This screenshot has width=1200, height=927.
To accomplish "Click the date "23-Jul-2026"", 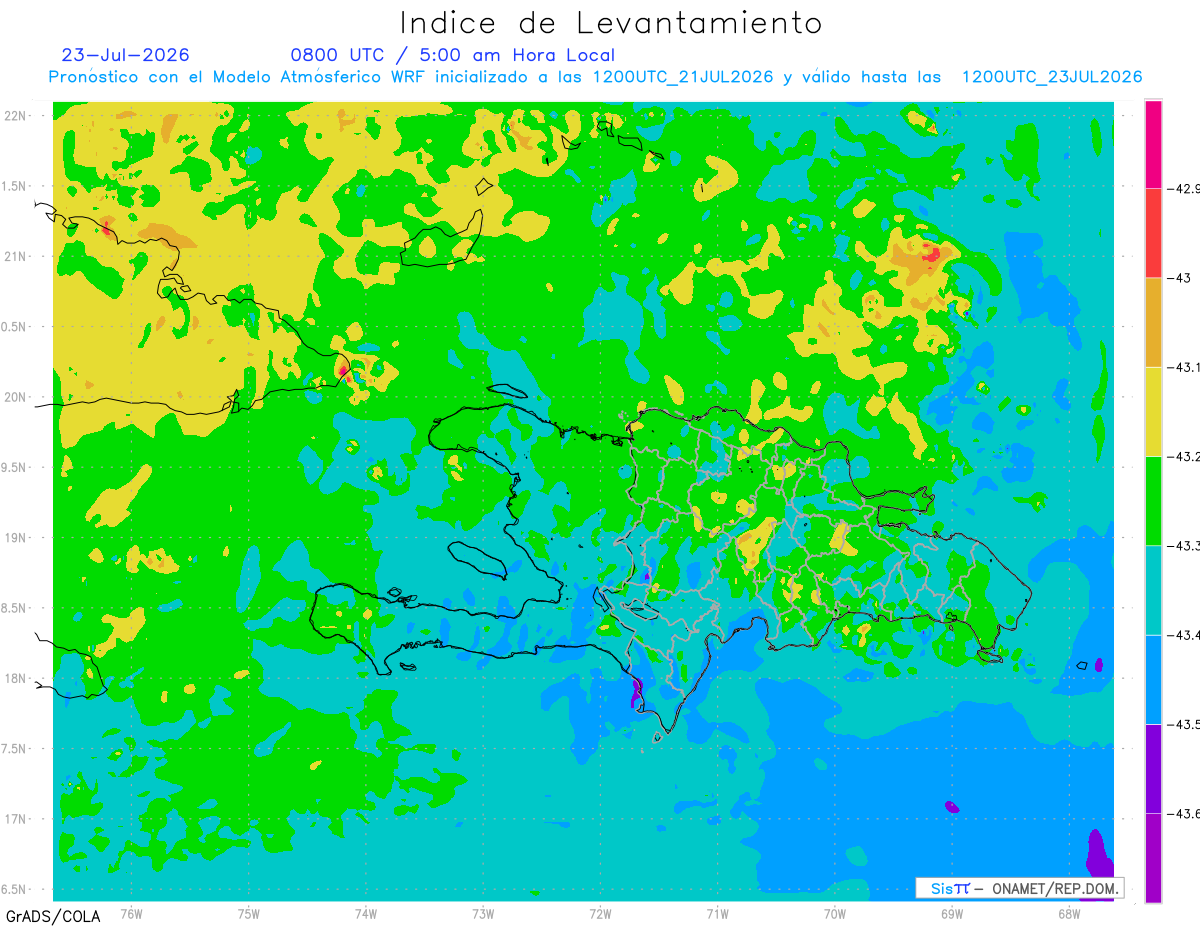I will click(x=125, y=55).
